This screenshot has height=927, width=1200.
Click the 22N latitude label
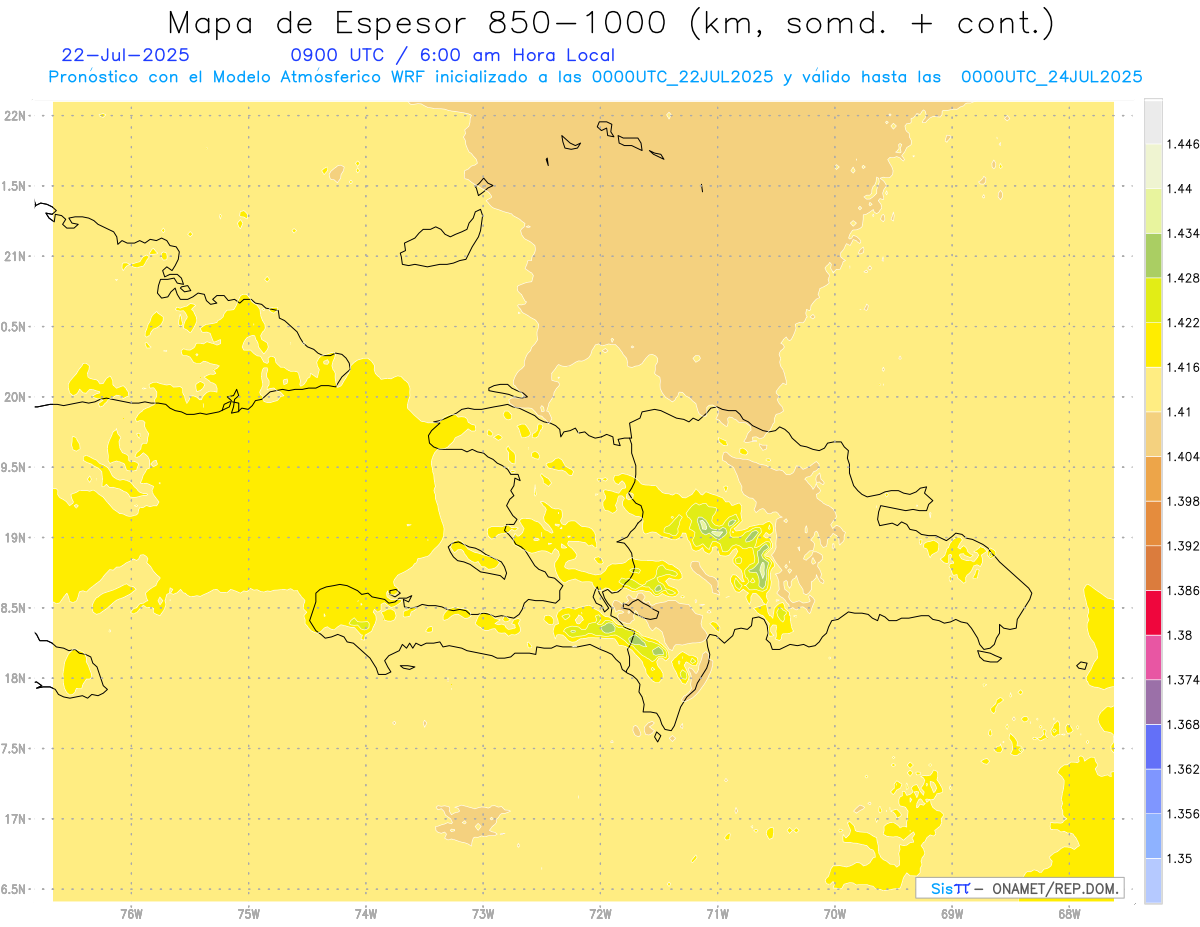[17, 116]
